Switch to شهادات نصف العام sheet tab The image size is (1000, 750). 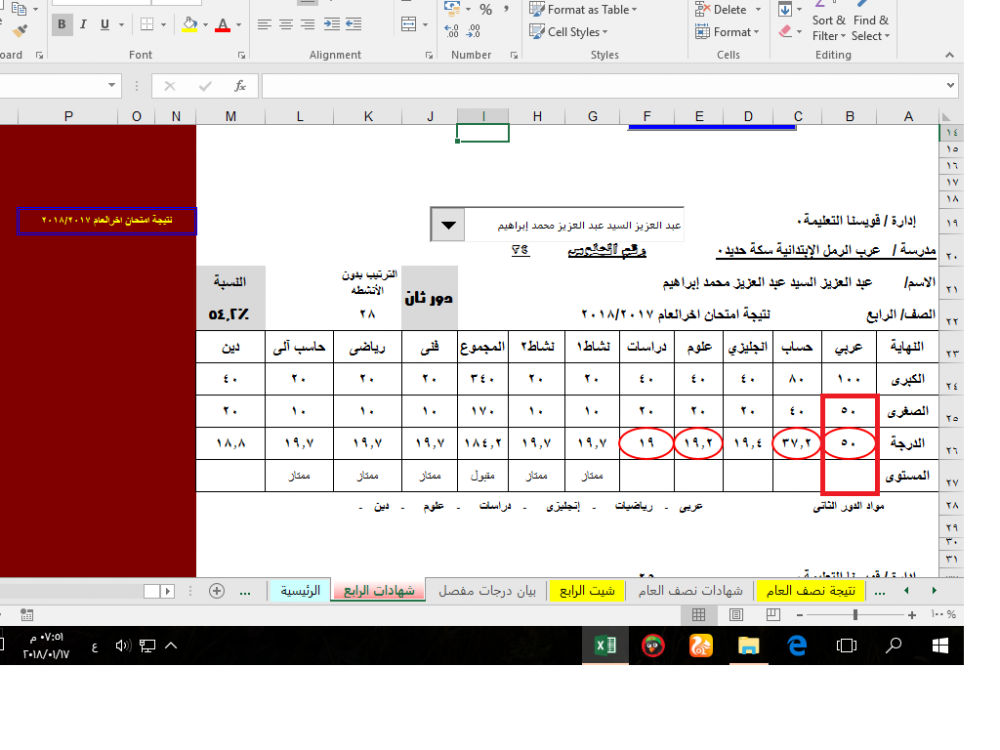click(x=690, y=591)
